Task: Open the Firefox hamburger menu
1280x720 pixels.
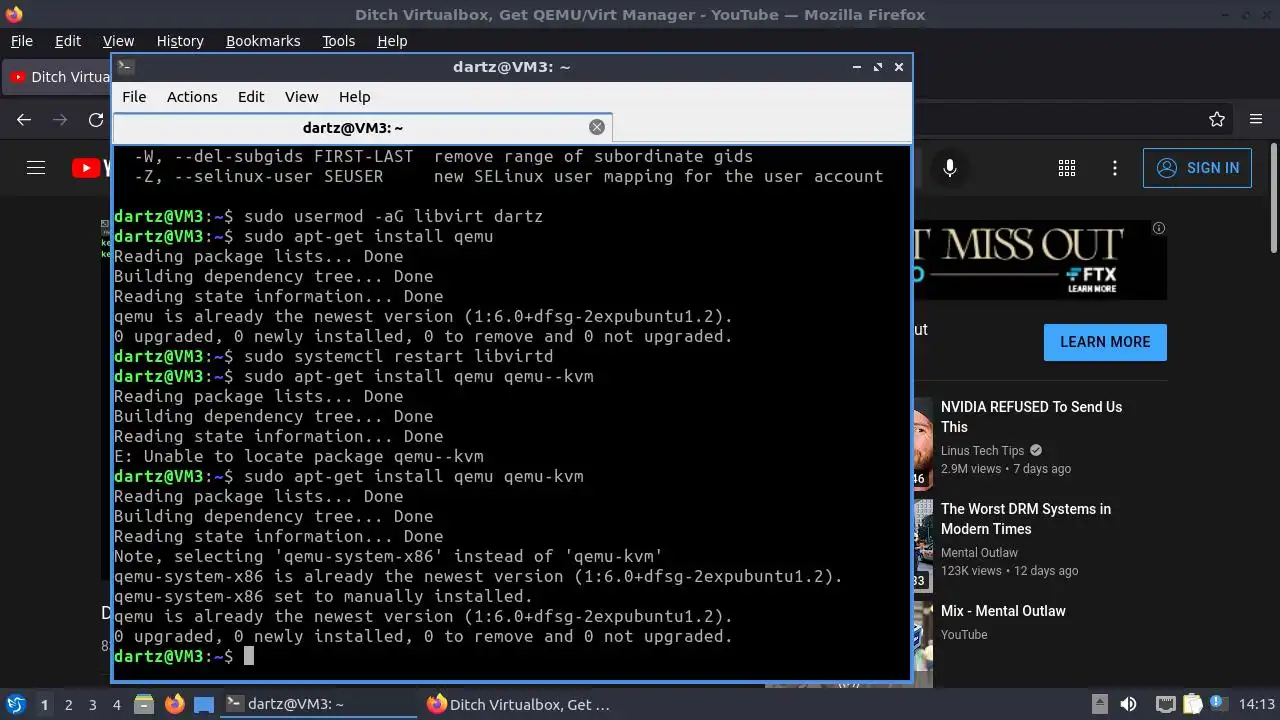Action: [1256, 120]
